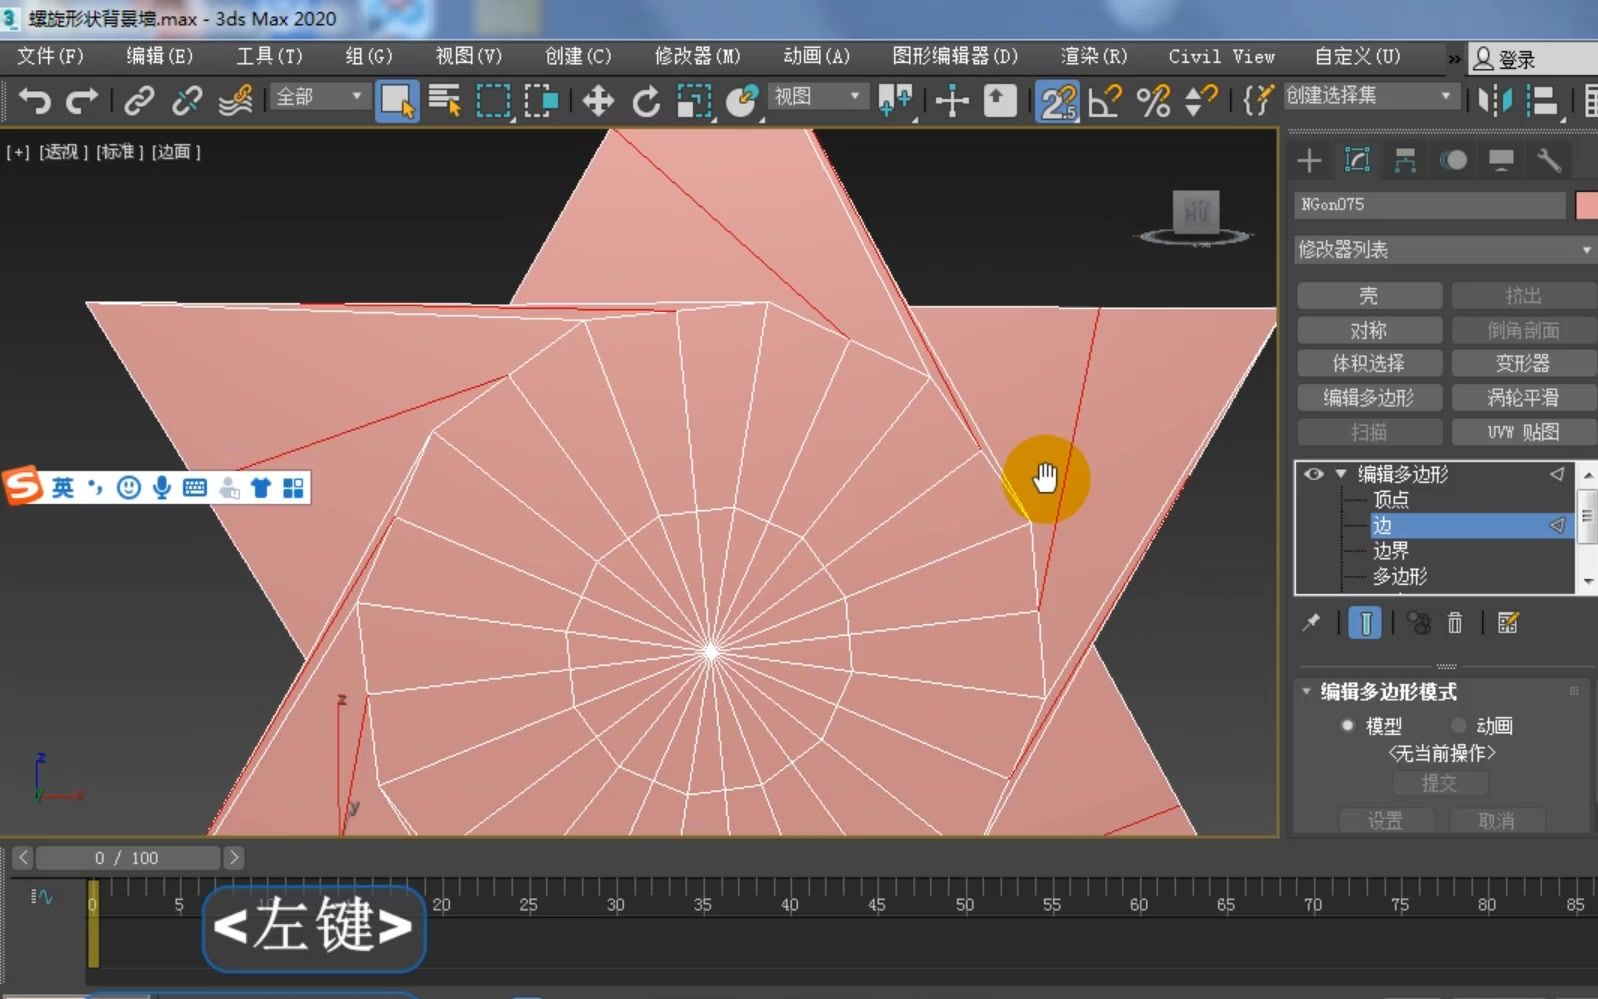The image size is (1598, 999).
Task: Toggle Spinner Snap icon
Action: [1201, 101]
